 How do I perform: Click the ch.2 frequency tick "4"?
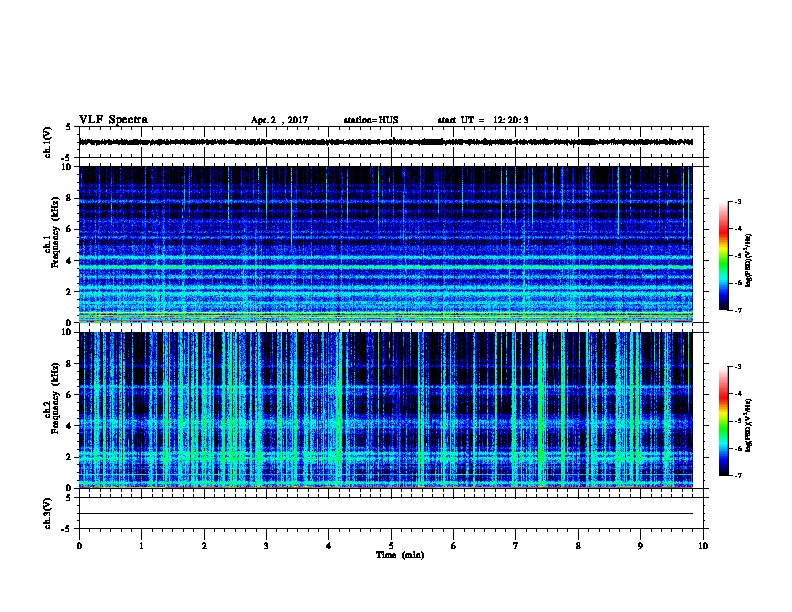point(69,426)
